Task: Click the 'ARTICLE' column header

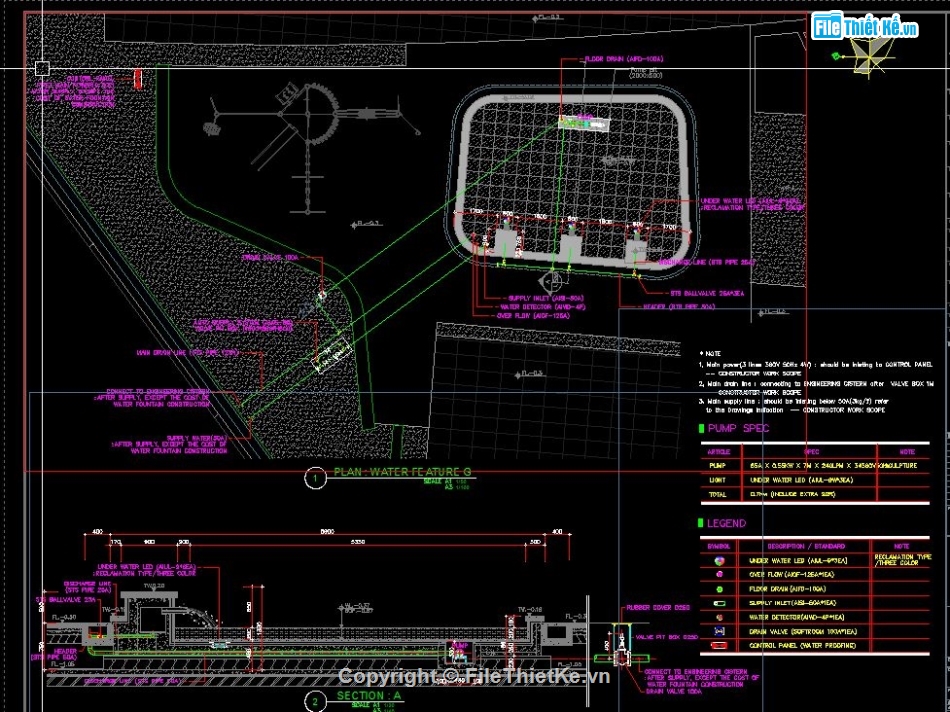Action: [x=719, y=452]
